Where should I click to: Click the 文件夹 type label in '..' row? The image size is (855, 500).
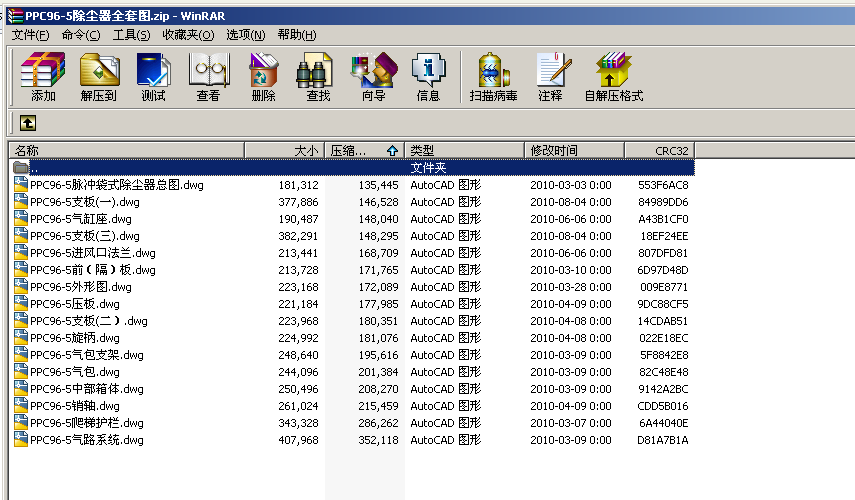pos(428,167)
